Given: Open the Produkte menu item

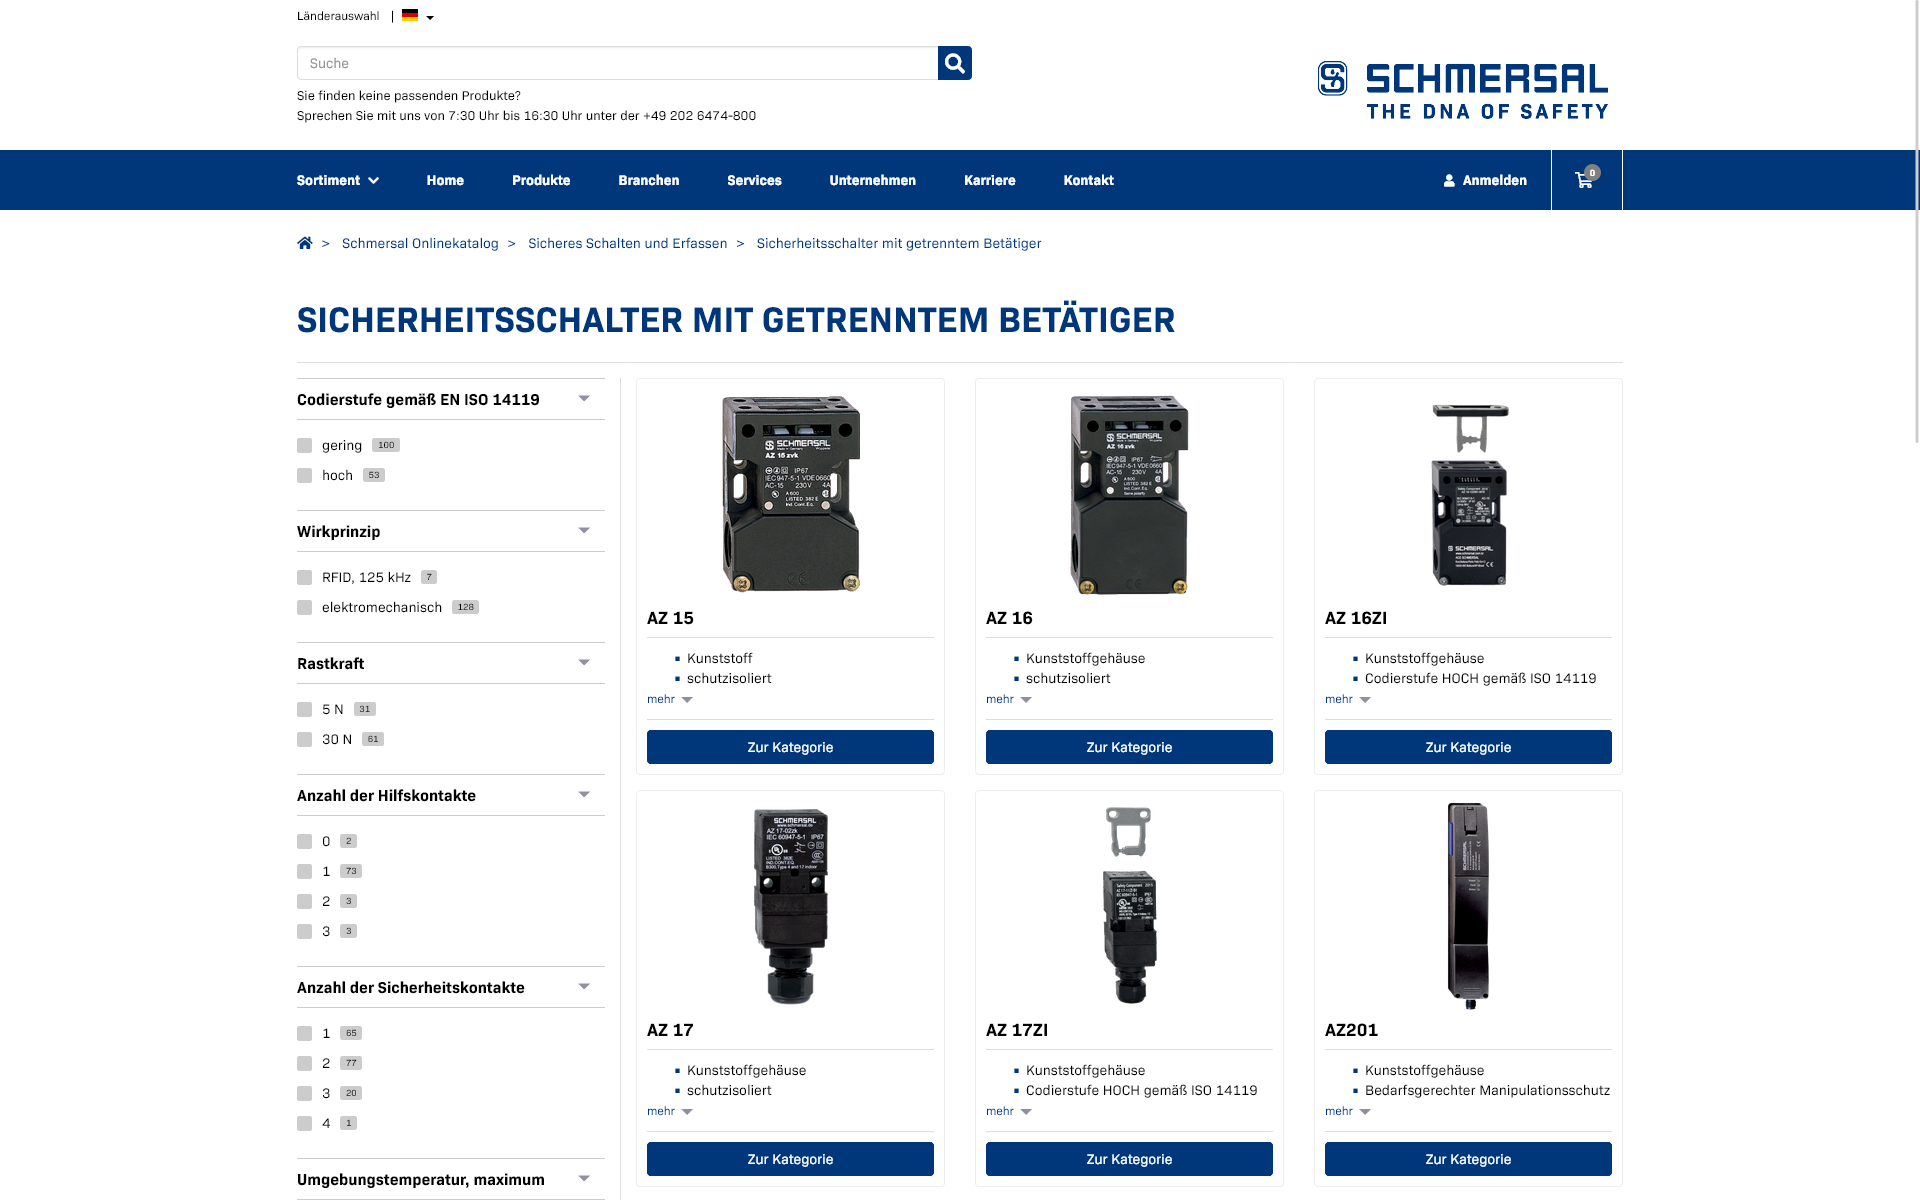Looking at the screenshot, I should (x=541, y=180).
